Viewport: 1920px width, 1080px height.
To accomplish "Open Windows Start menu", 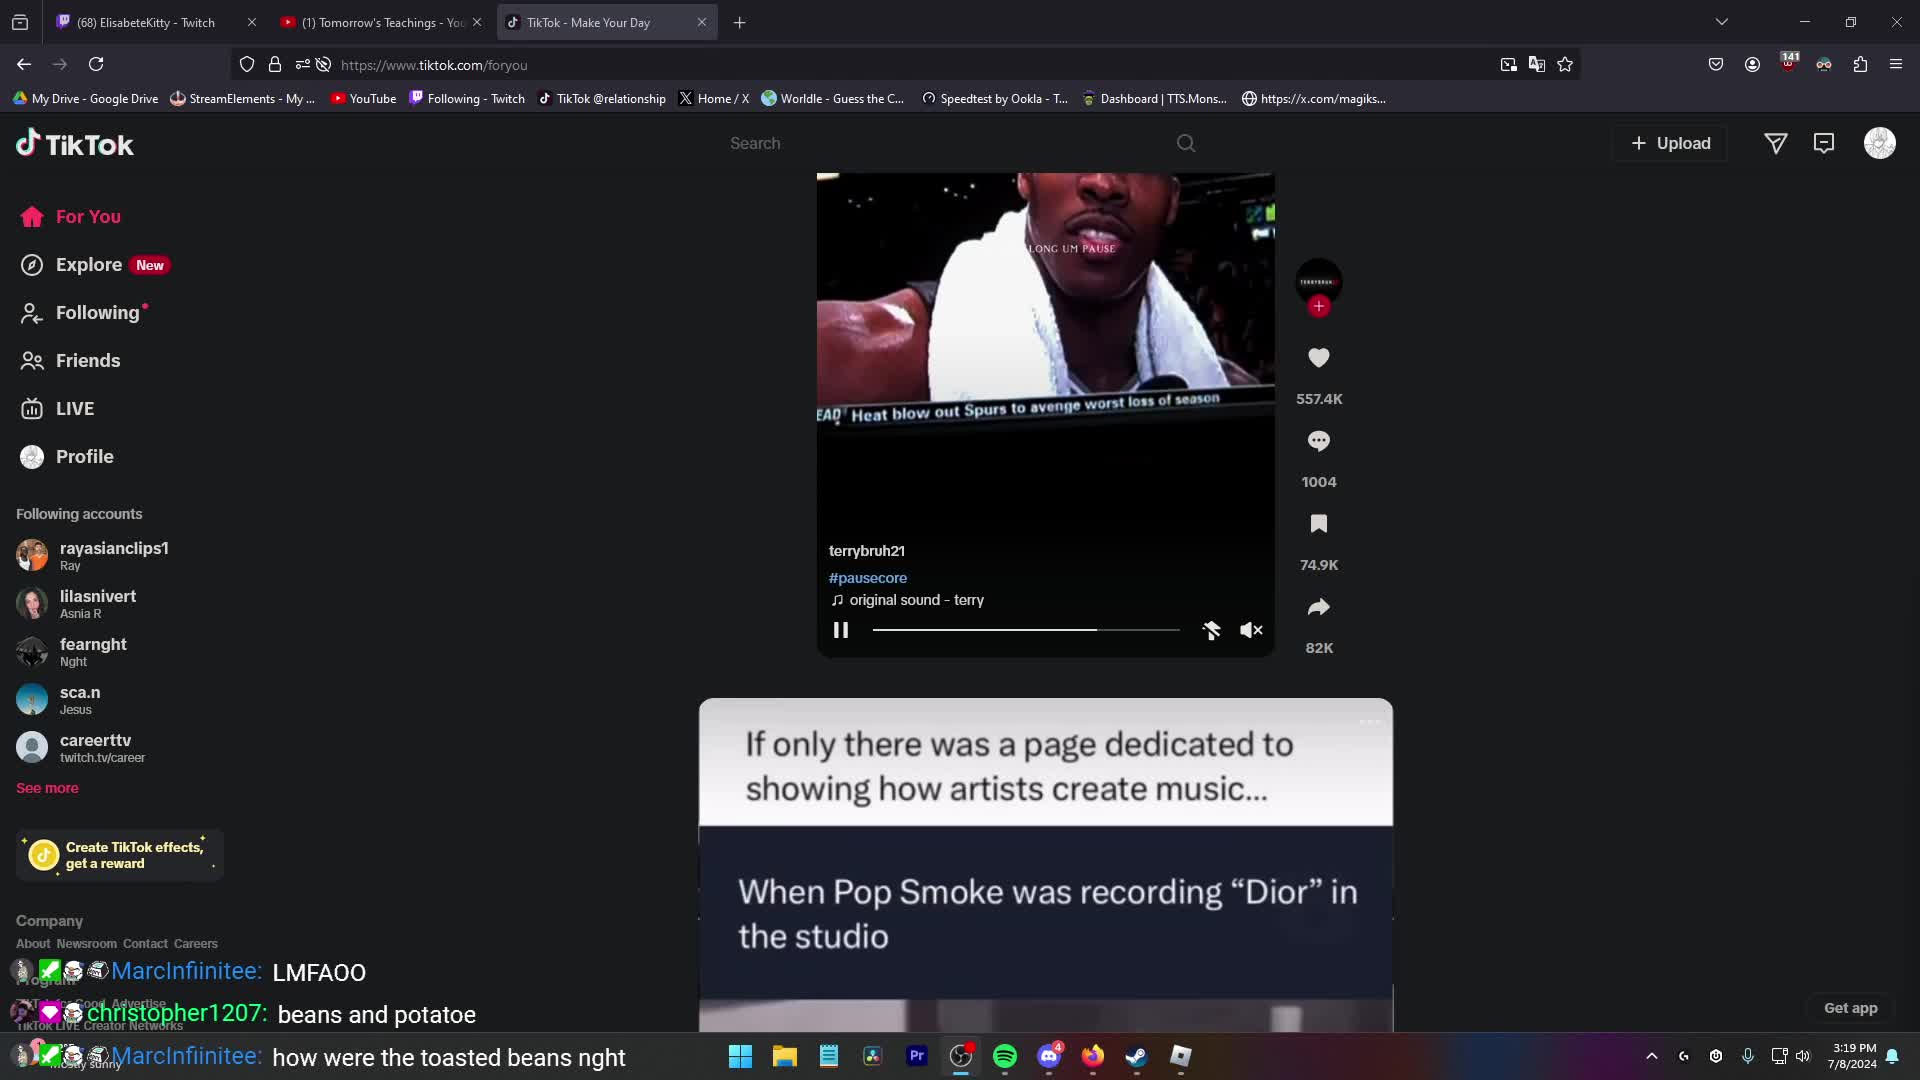I will (x=741, y=1056).
